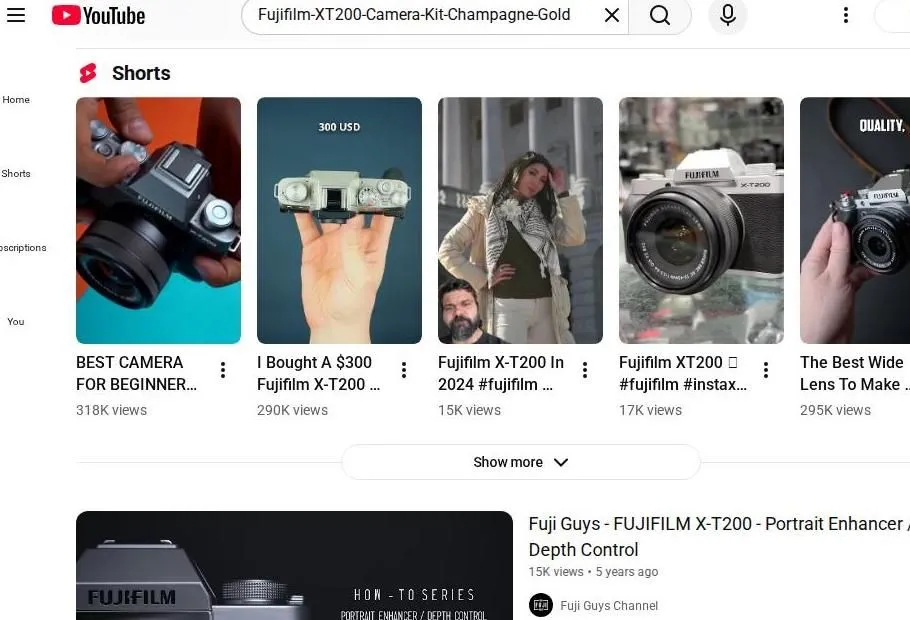Open the Fuji Guys Channel avatar
Image resolution: width=910 pixels, height=620 pixels.
(x=541, y=605)
